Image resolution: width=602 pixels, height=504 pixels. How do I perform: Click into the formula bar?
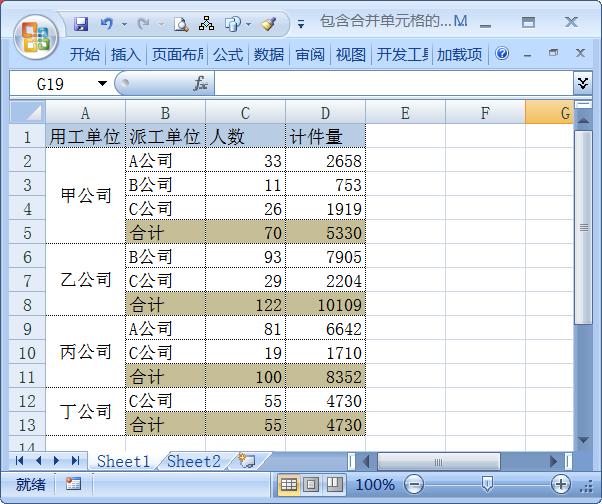pos(394,83)
